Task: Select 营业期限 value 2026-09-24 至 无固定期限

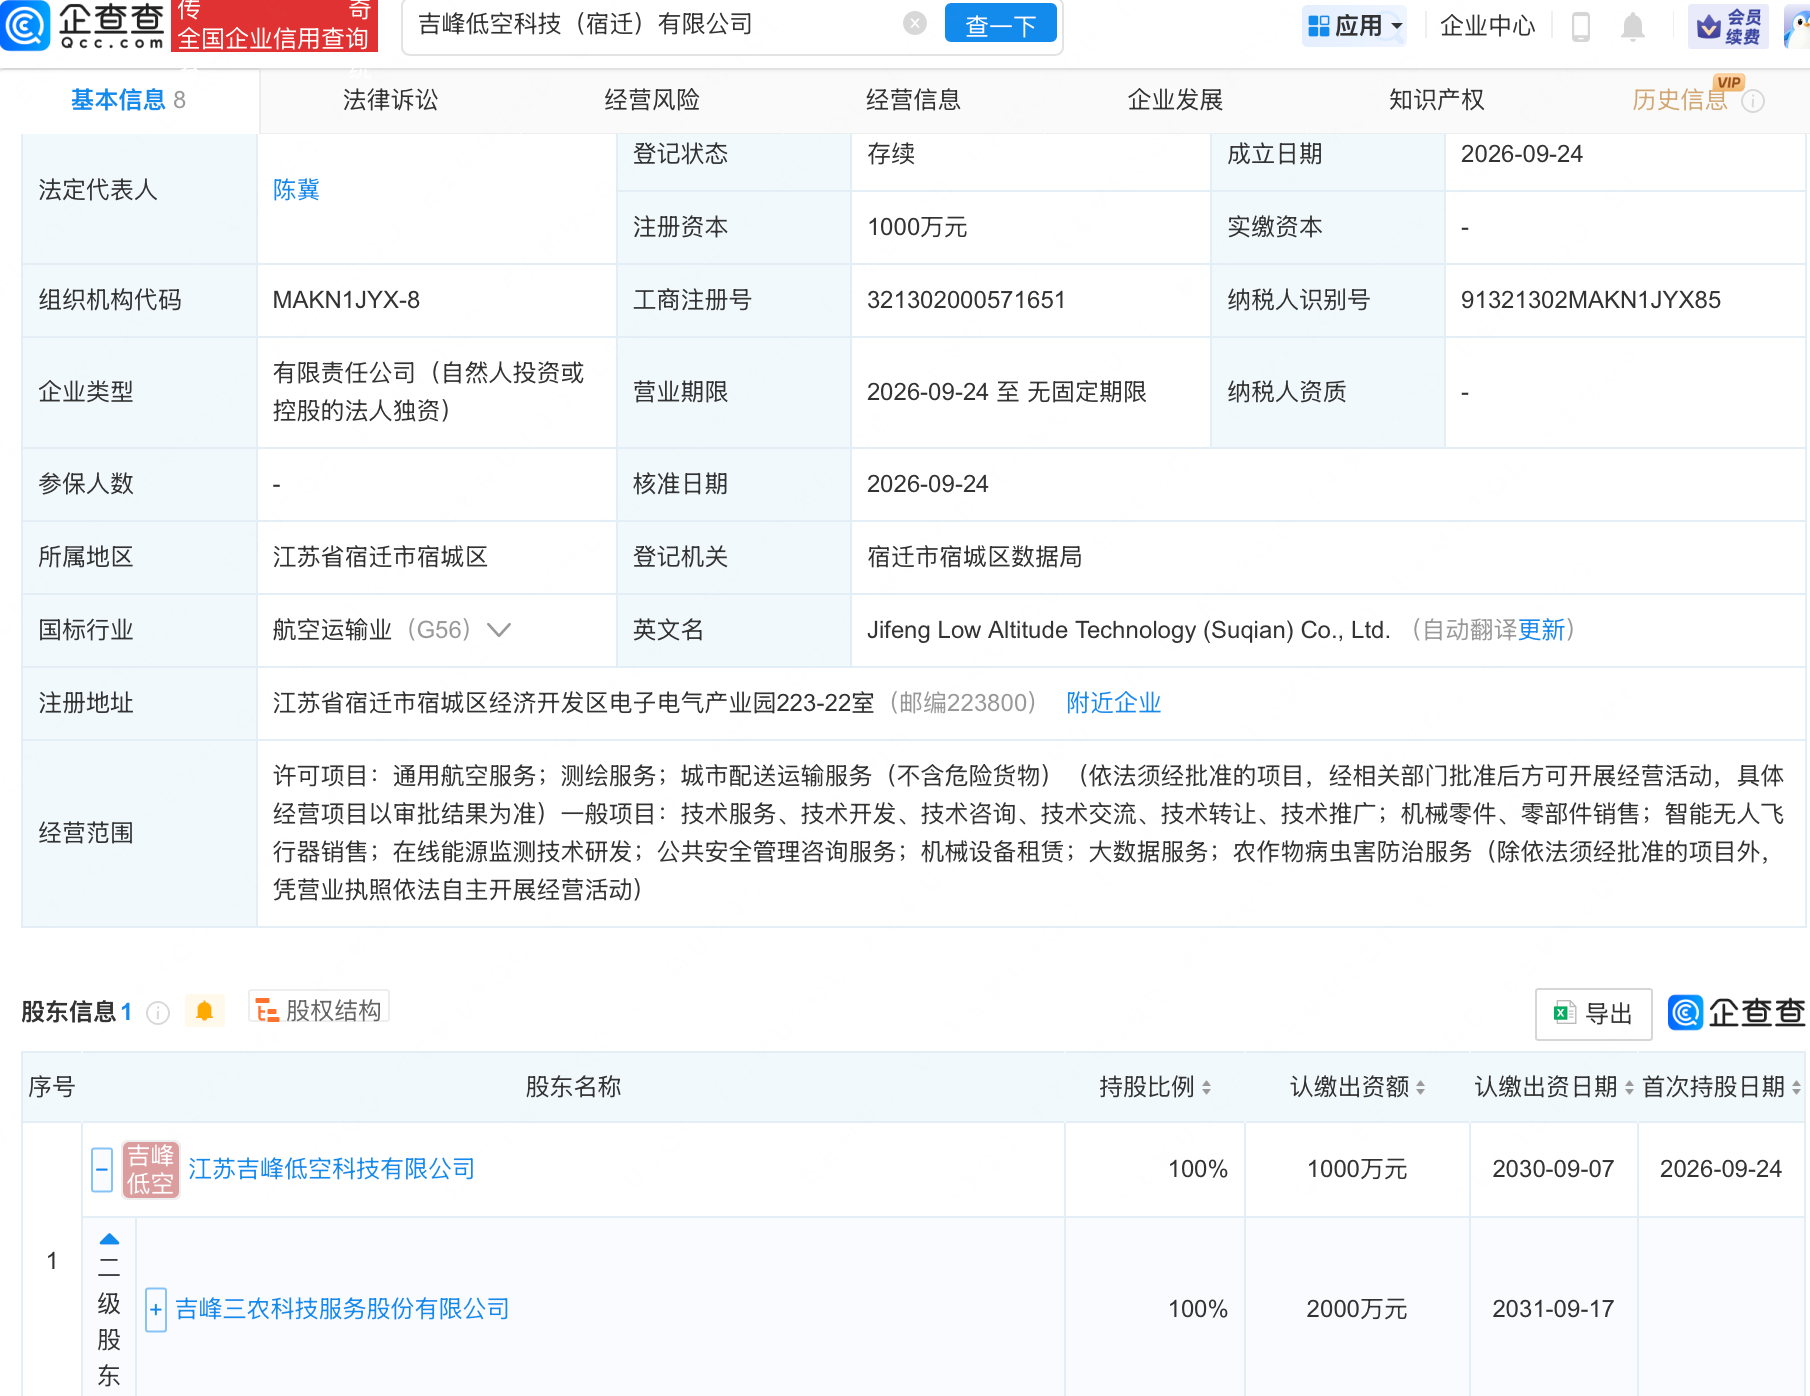Action: pyautogui.click(x=1006, y=392)
